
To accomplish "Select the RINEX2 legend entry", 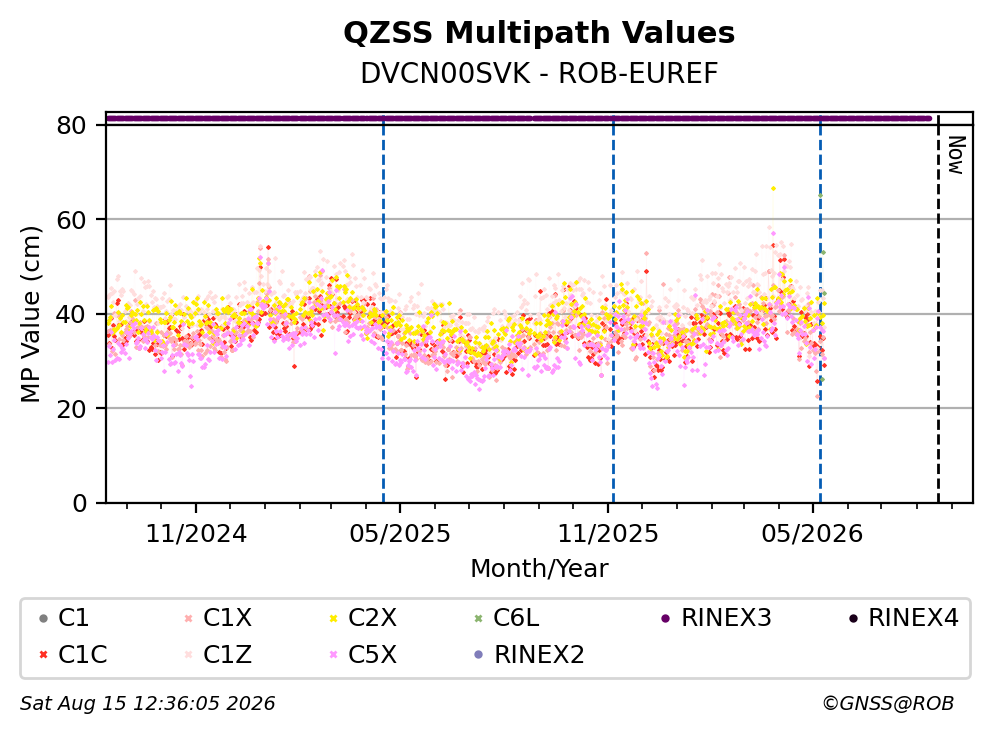I will coord(529,655).
